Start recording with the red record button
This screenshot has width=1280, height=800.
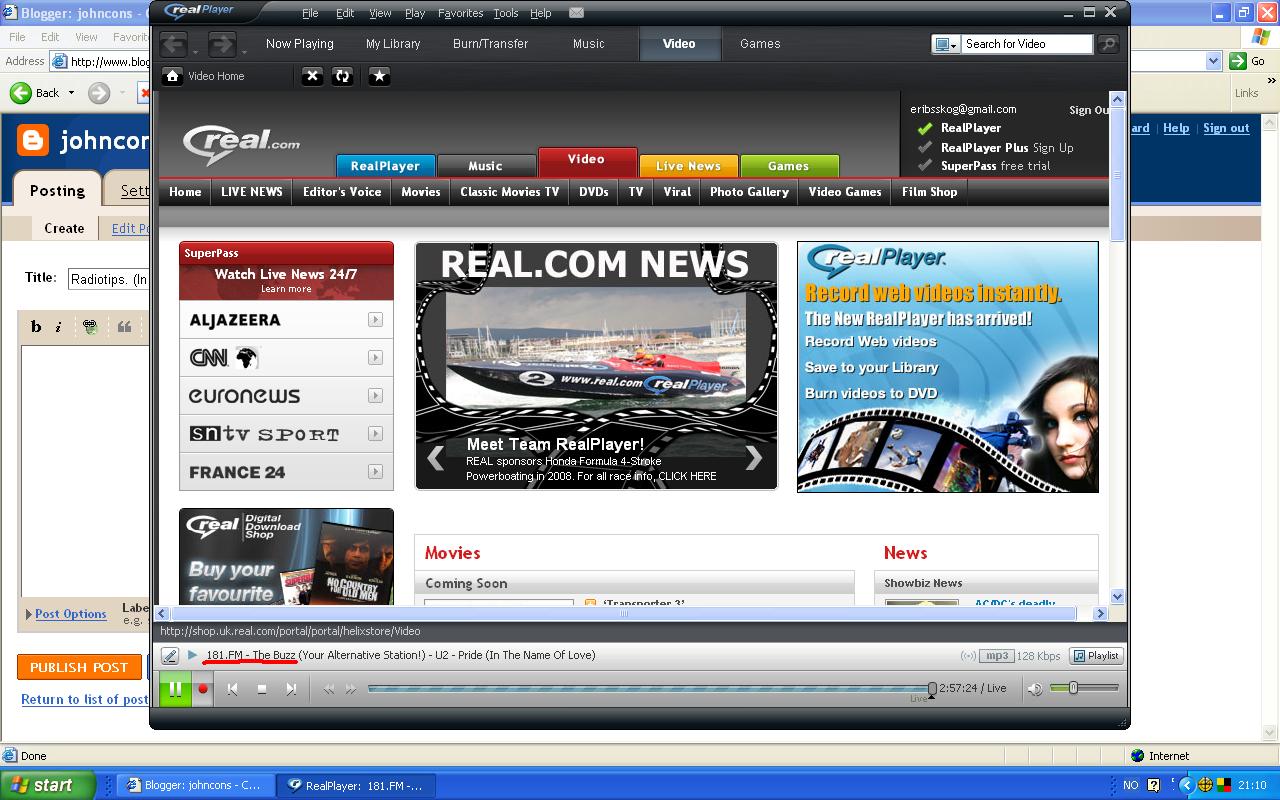(203, 689)
